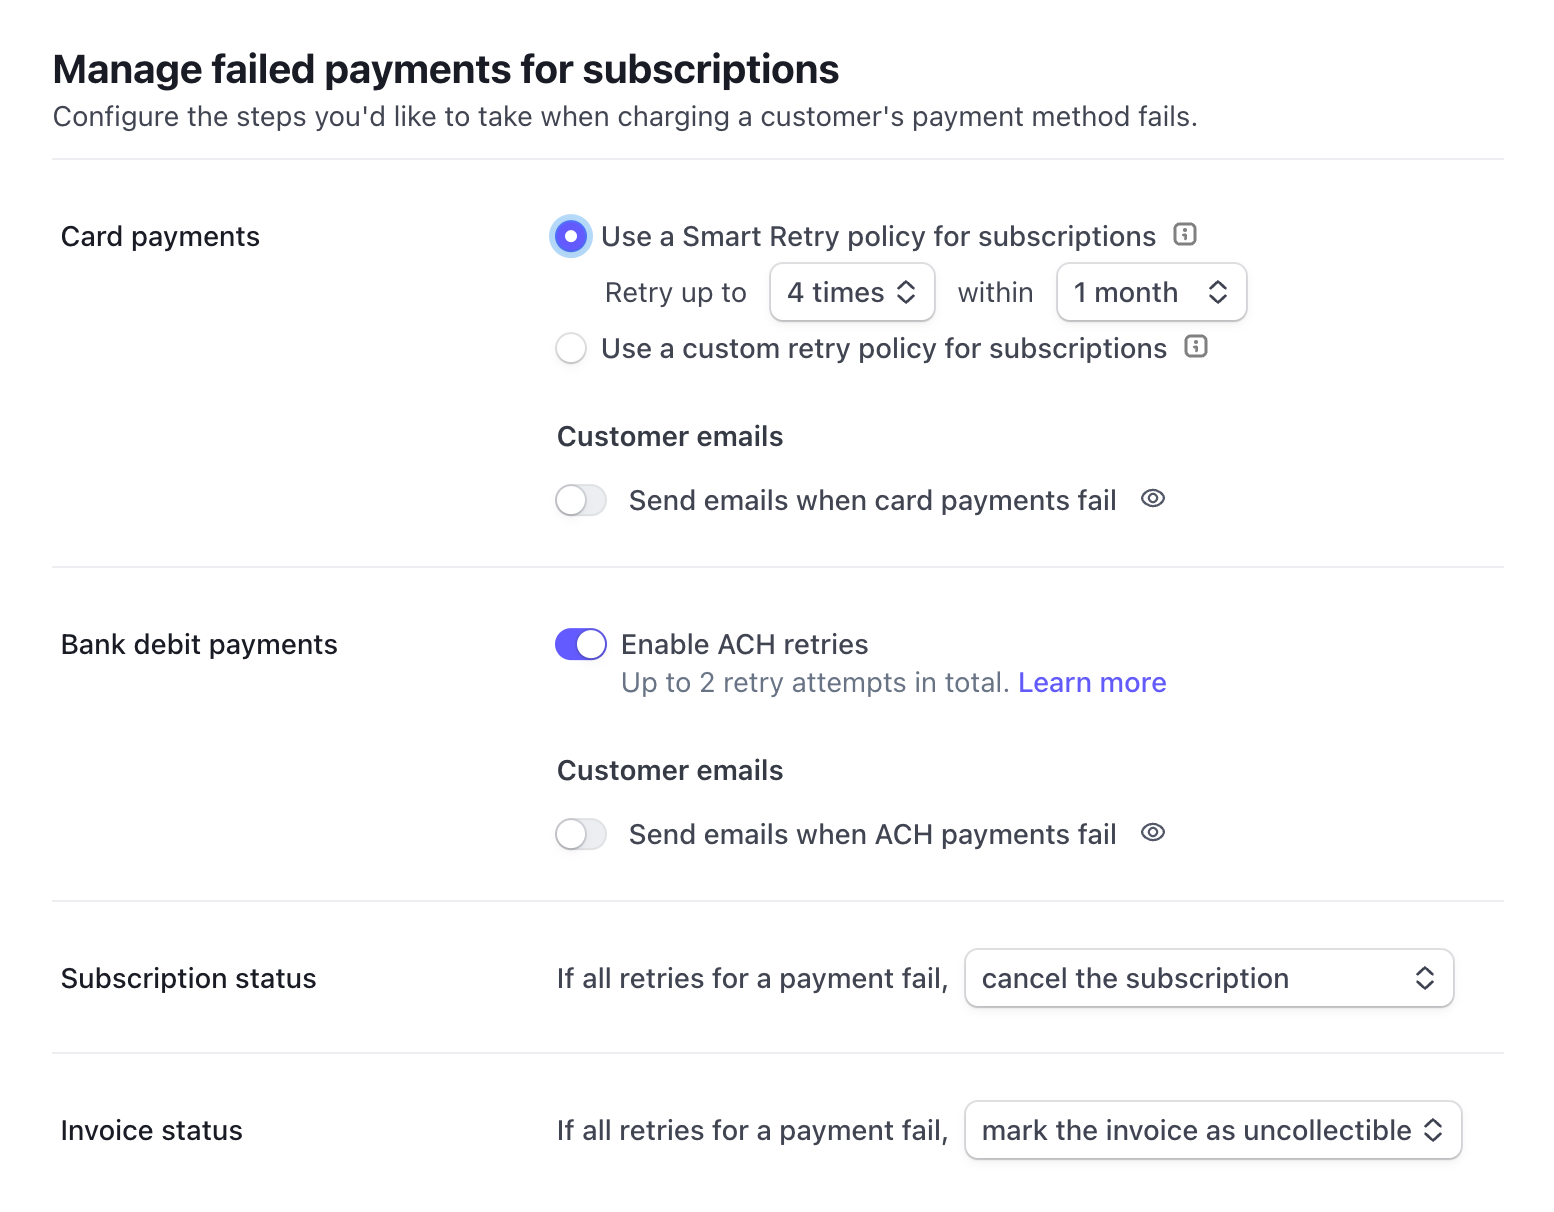Open the "cancel the subscription" dropdown
Screen dimensions: 1554x1212
(x=1208, y=978)
